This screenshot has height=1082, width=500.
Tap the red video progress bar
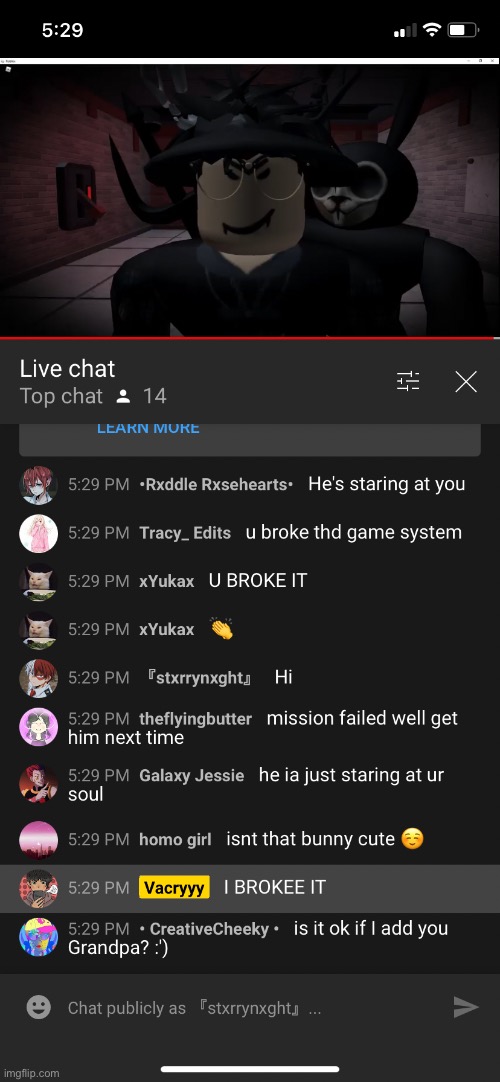[250, 338]
